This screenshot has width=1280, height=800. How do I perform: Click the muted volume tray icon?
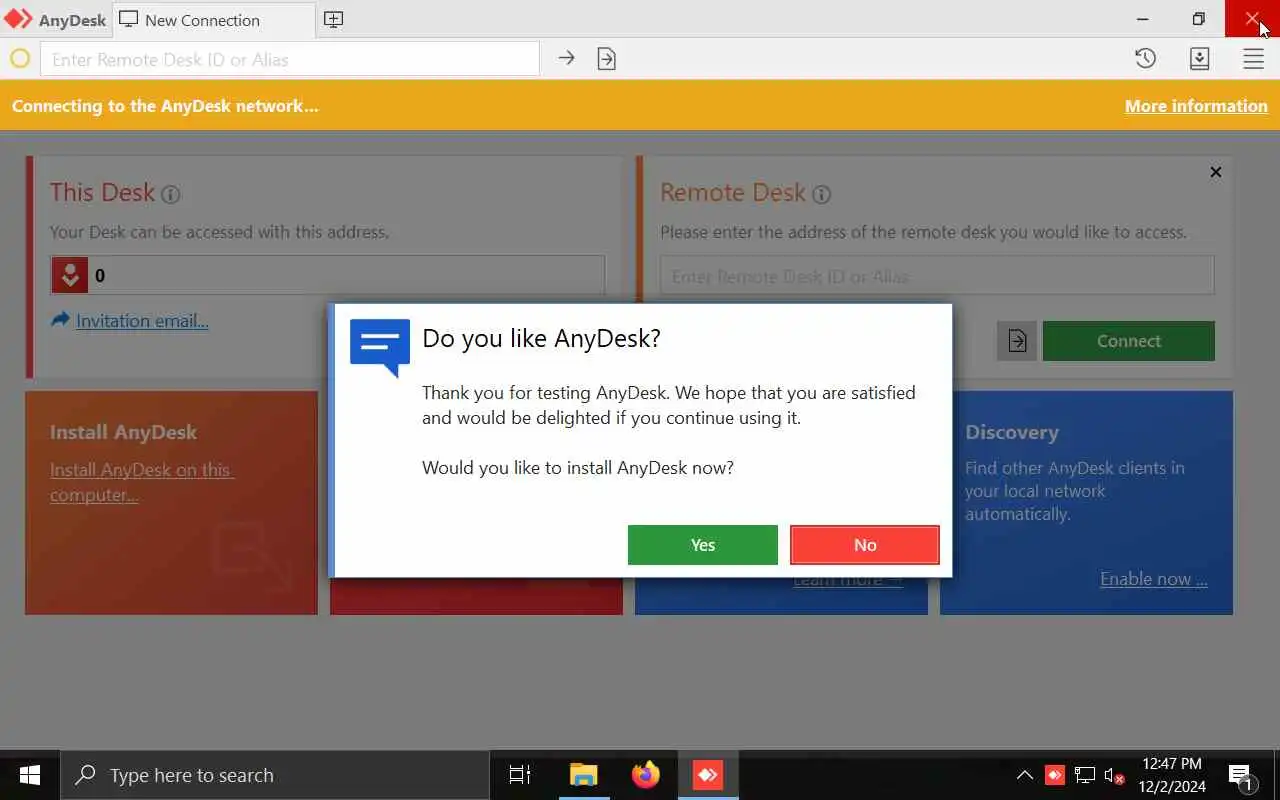pyautogui.click(x=1114, y=775)
